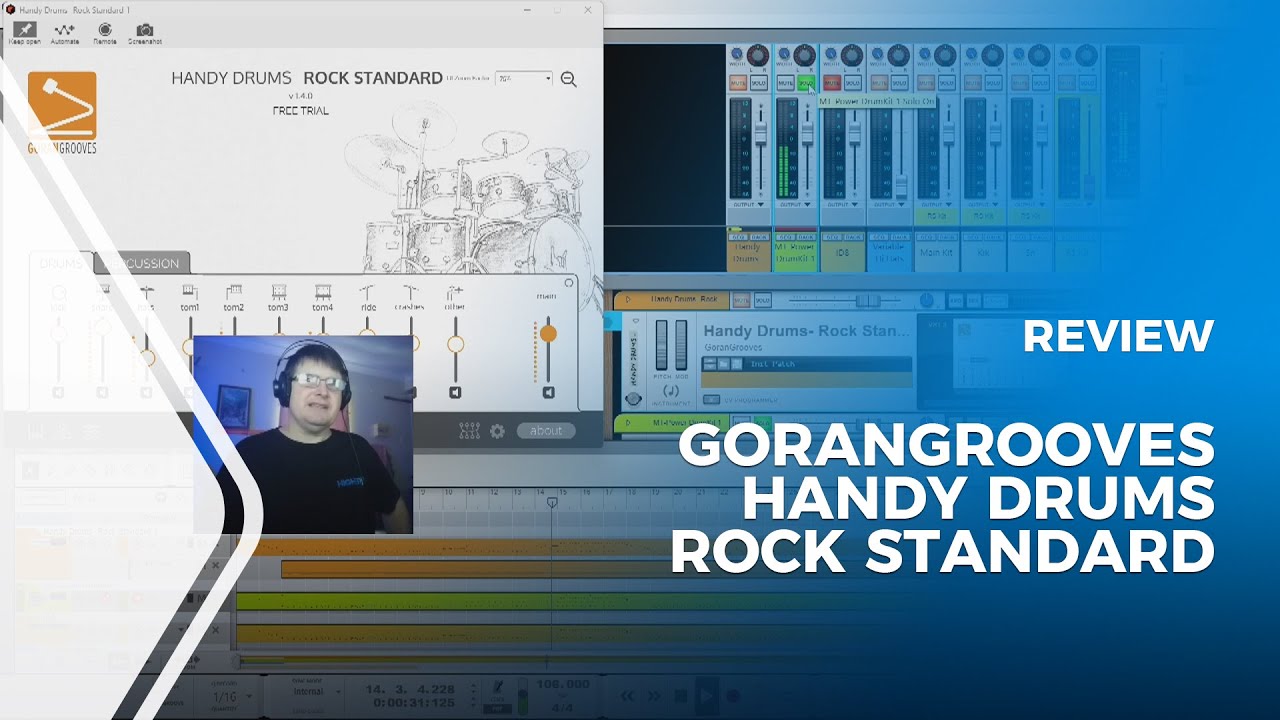Screen dimensions: 1280x720
Task: Solo the Handy Drums mixer channel
Action: click(x=759, y=83)
